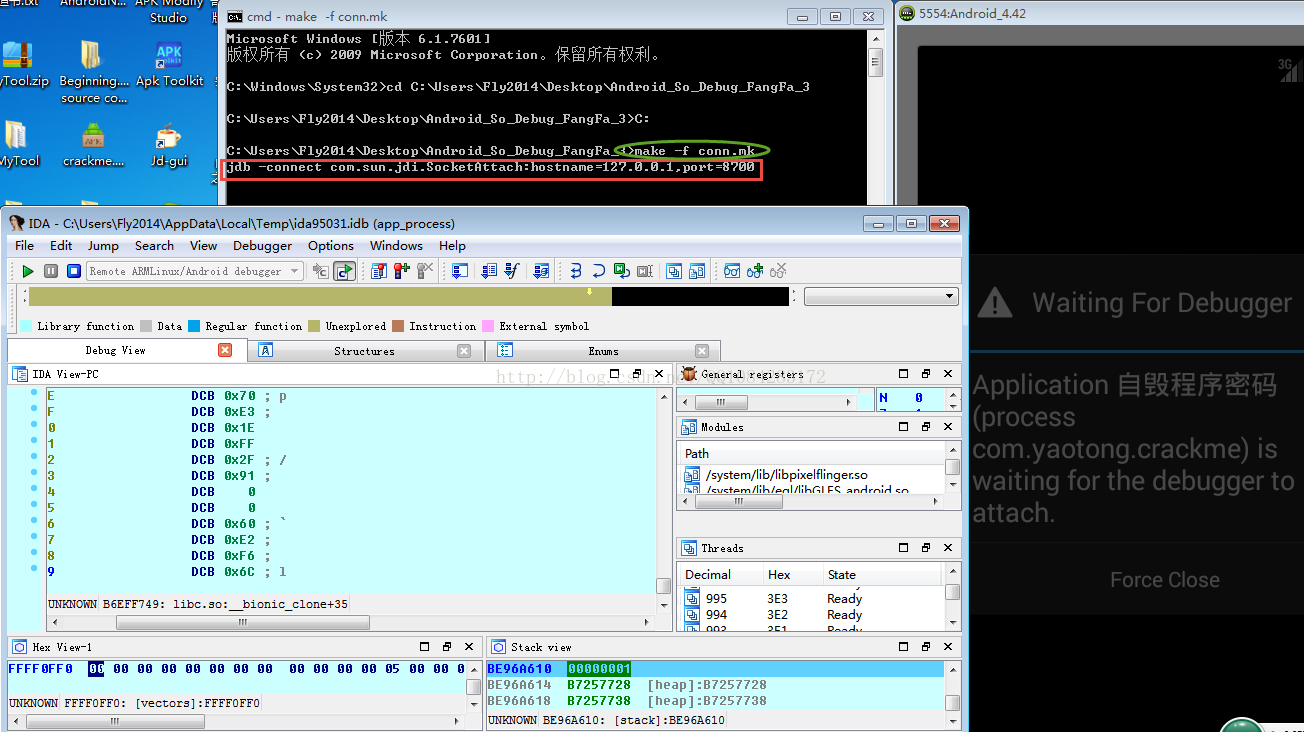Click the add watch glasses icon
Screen dimensions: 1304x732
click(x=755, y=271)
